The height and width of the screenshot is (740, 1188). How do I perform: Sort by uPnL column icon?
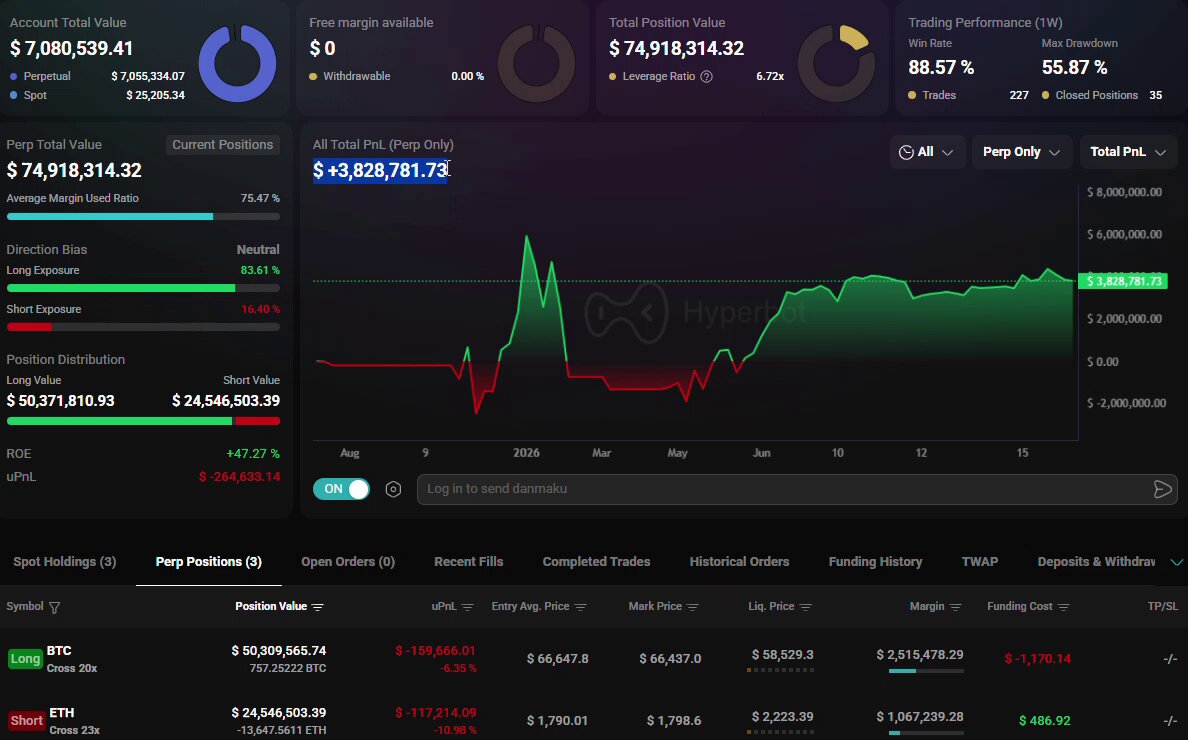tap(467, 607)
